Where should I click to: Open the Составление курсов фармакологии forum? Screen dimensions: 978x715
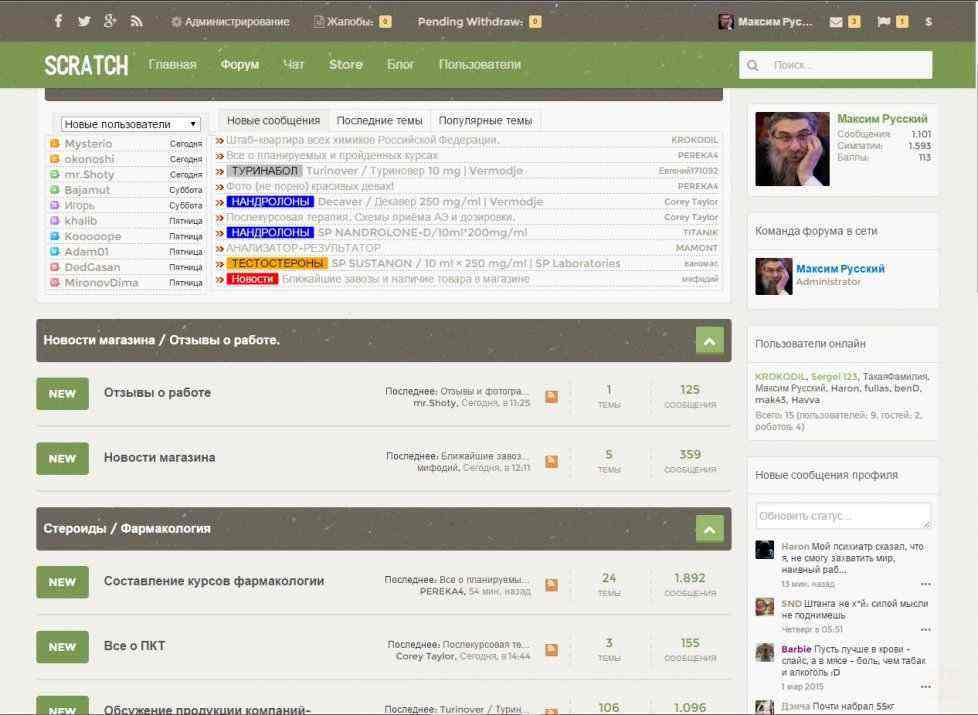point(214,581)
